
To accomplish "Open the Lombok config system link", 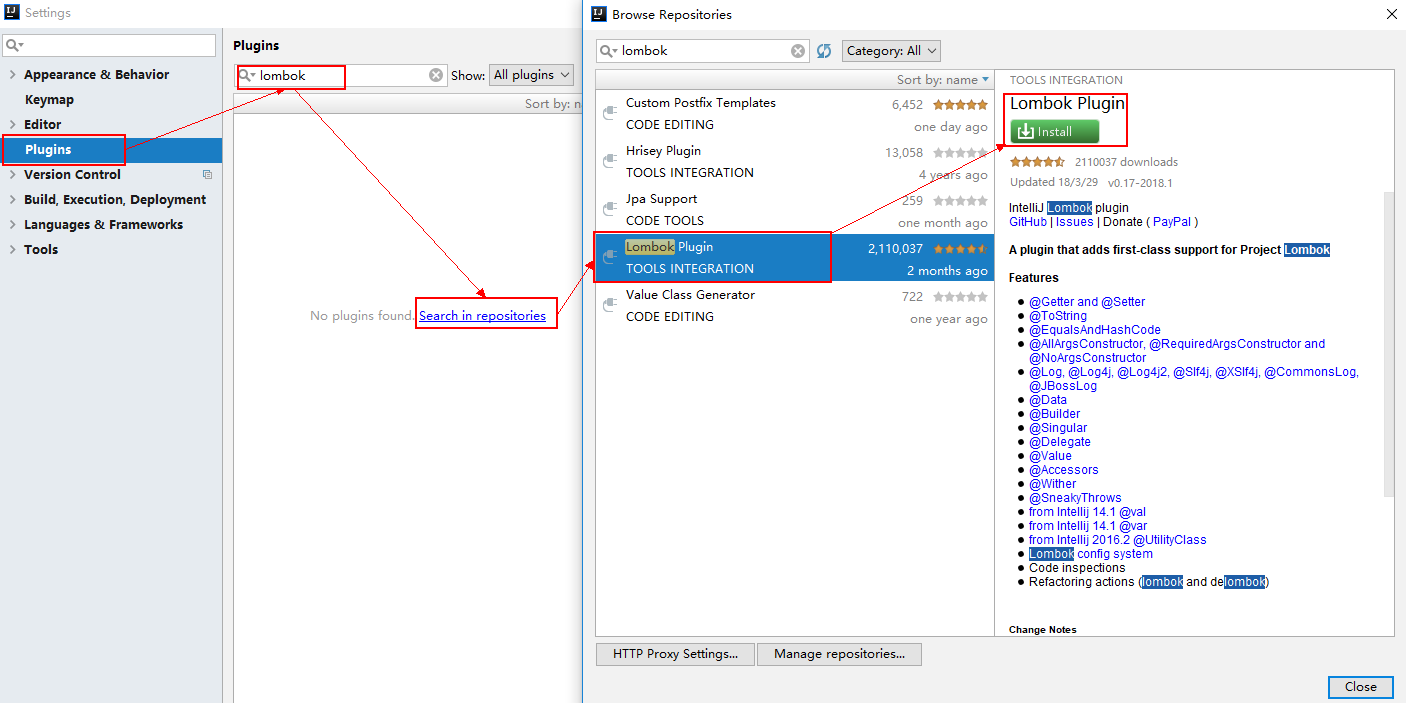I will 1091,554.
